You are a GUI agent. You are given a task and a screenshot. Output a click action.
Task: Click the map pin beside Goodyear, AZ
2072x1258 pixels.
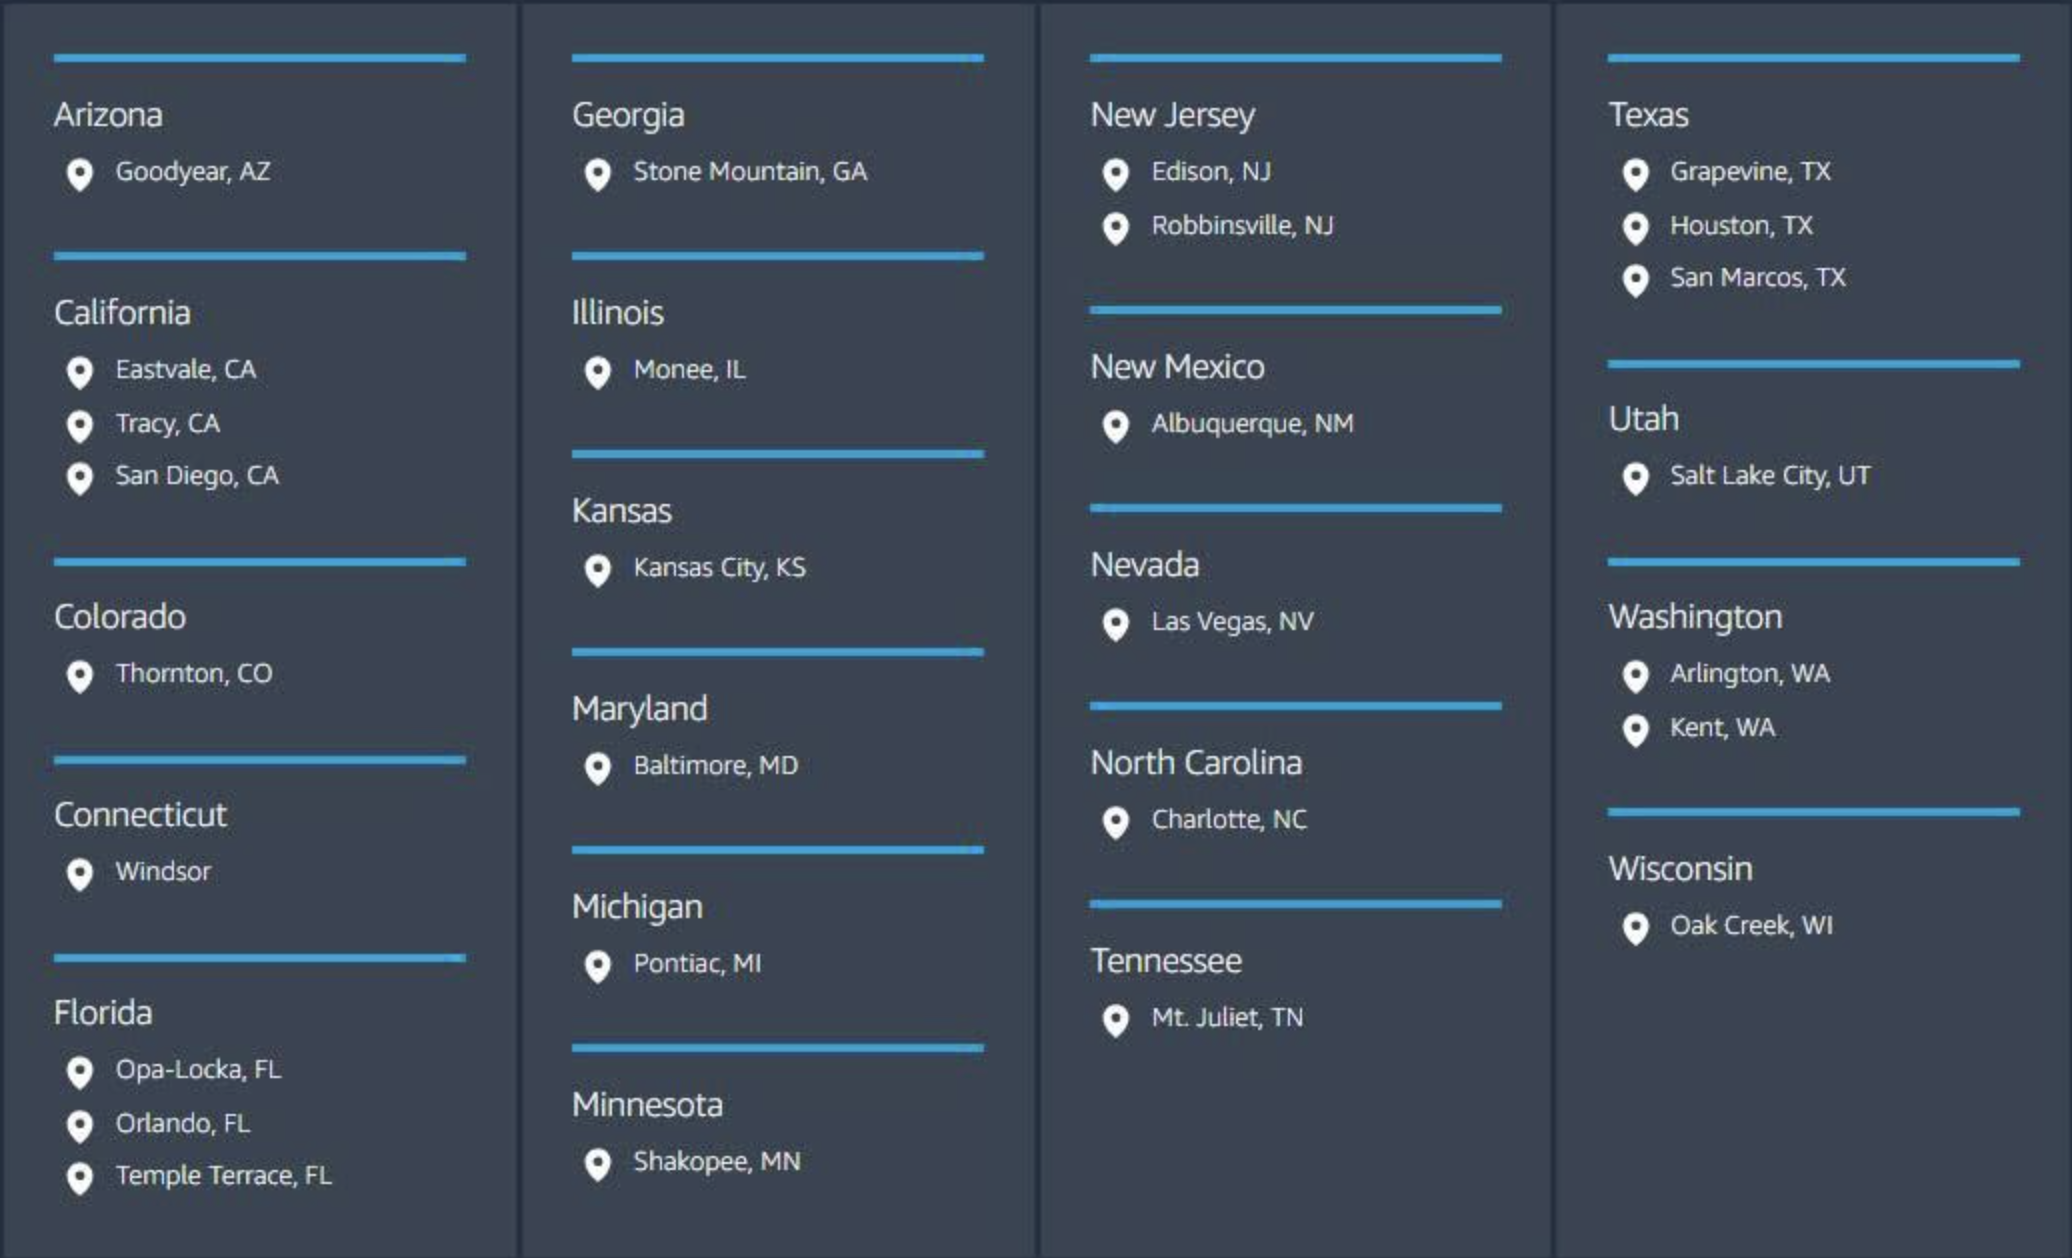(x=79, y=175)
